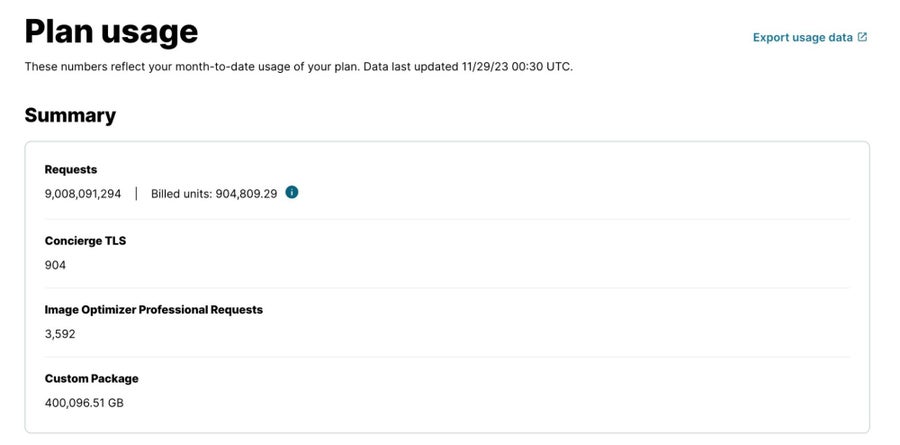Select the 3,592 image optimizer value

coord(60,334)
